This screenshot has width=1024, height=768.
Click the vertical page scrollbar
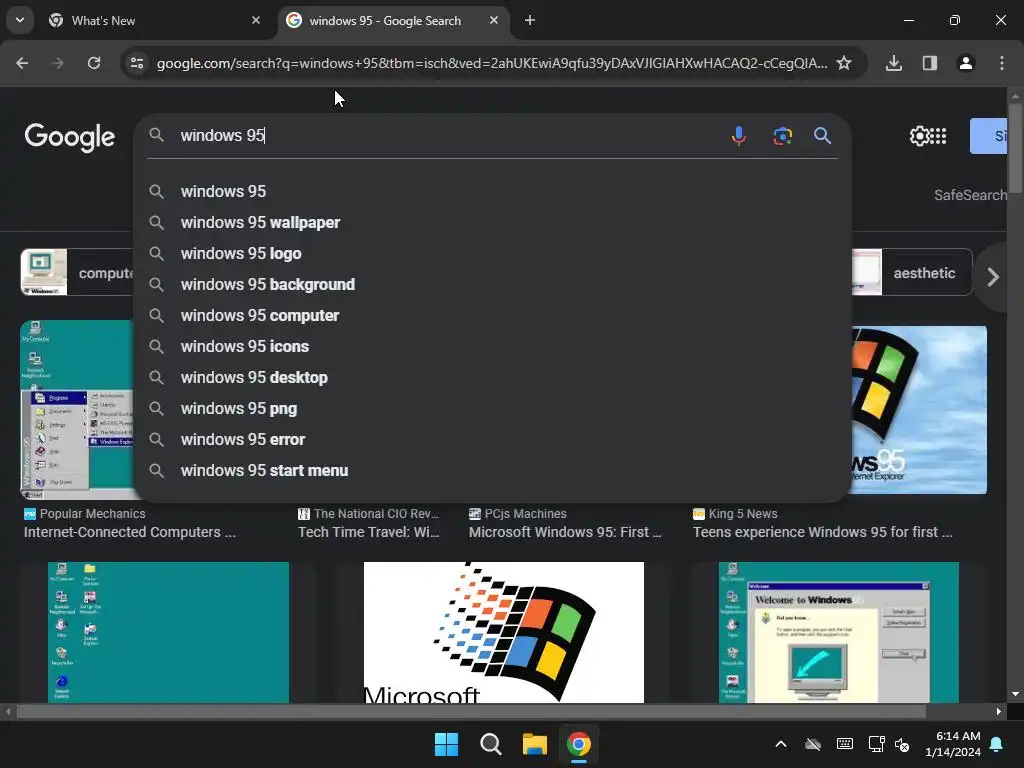[1016, 148]
